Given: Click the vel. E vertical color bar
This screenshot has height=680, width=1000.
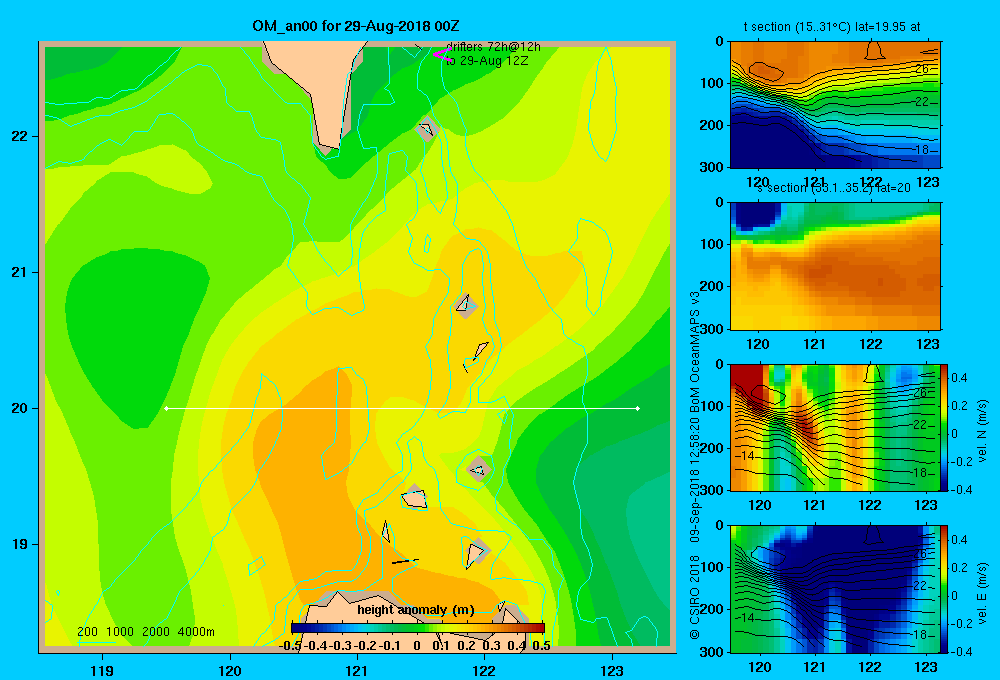Looking at the screenshot, I should pos(945,589).
